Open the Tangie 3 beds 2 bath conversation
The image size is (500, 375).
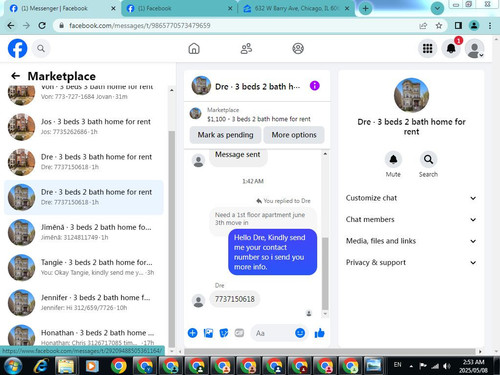[x=84, y=267]
